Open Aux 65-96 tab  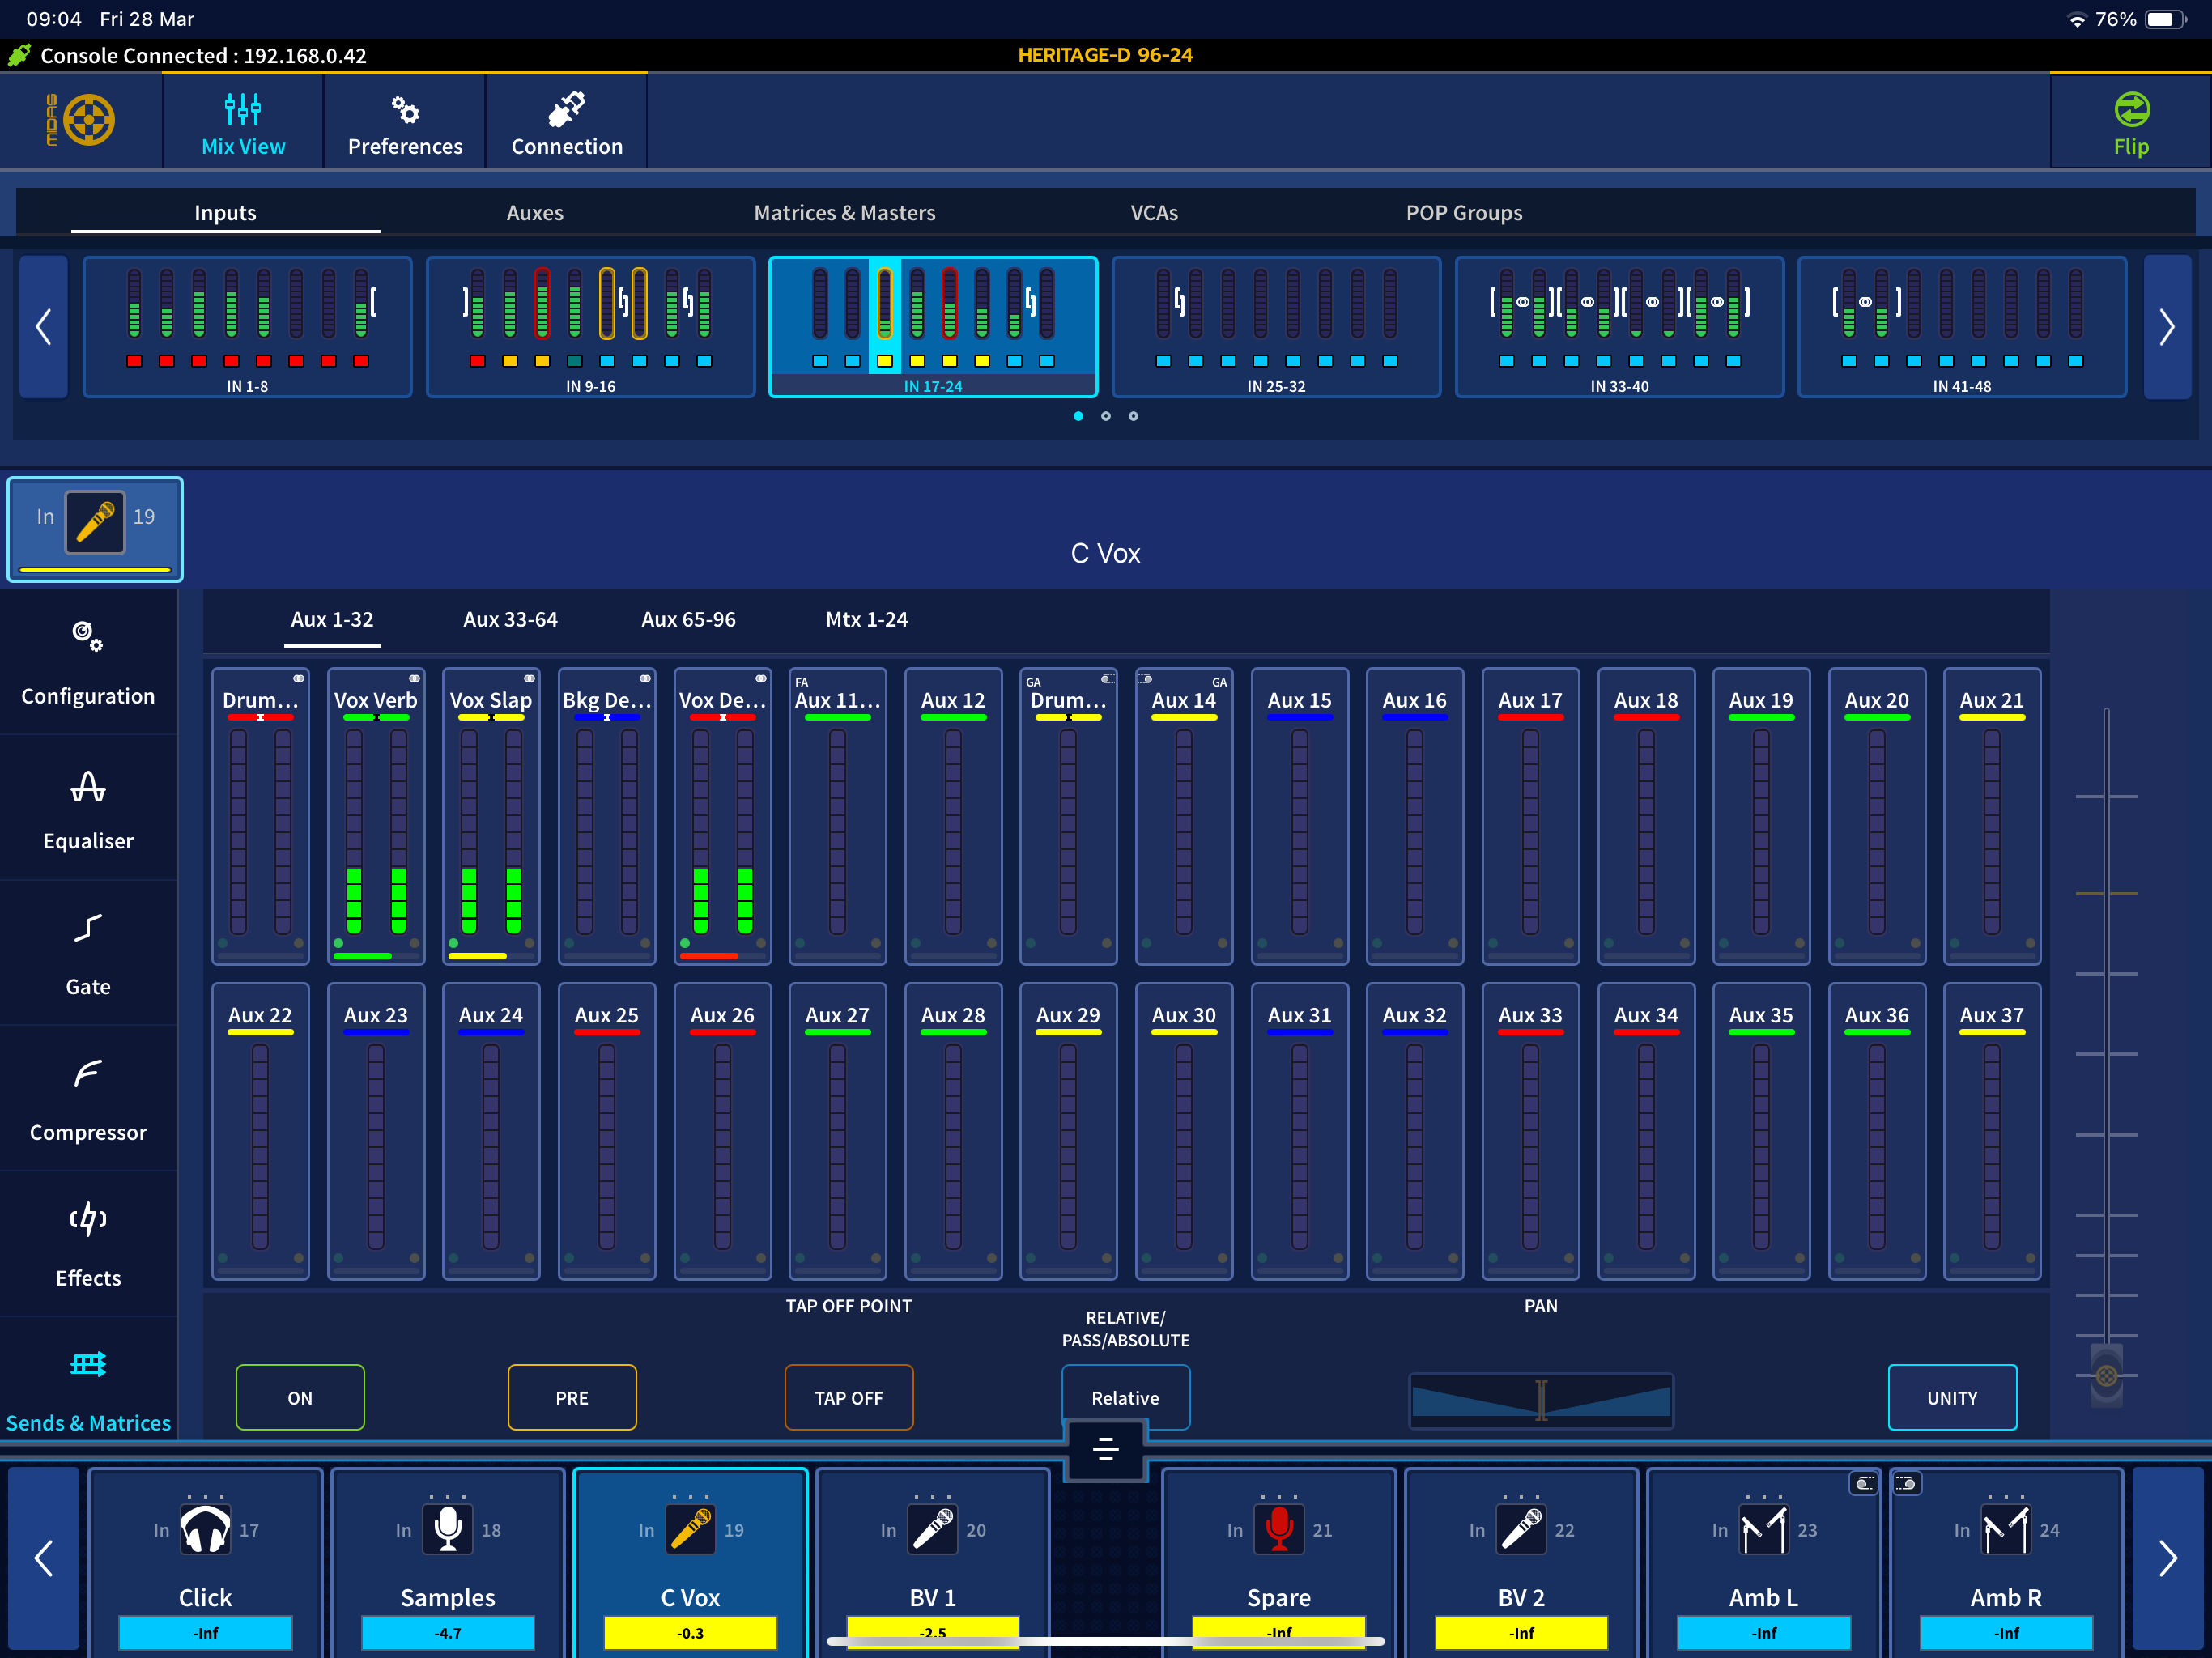pos(688,619)
